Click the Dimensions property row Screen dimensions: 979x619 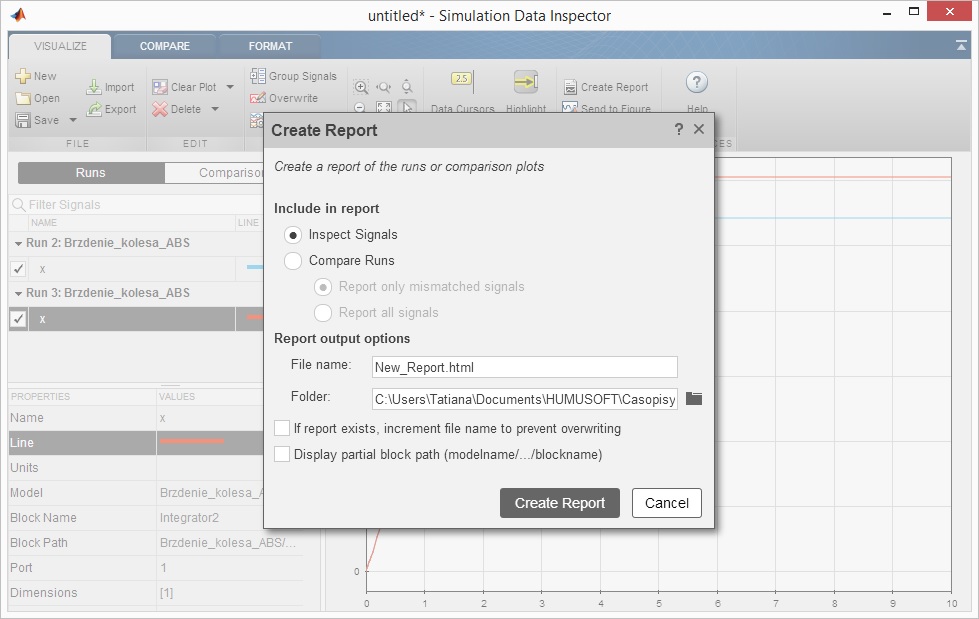pyautogui.click(x=156, y=593)
